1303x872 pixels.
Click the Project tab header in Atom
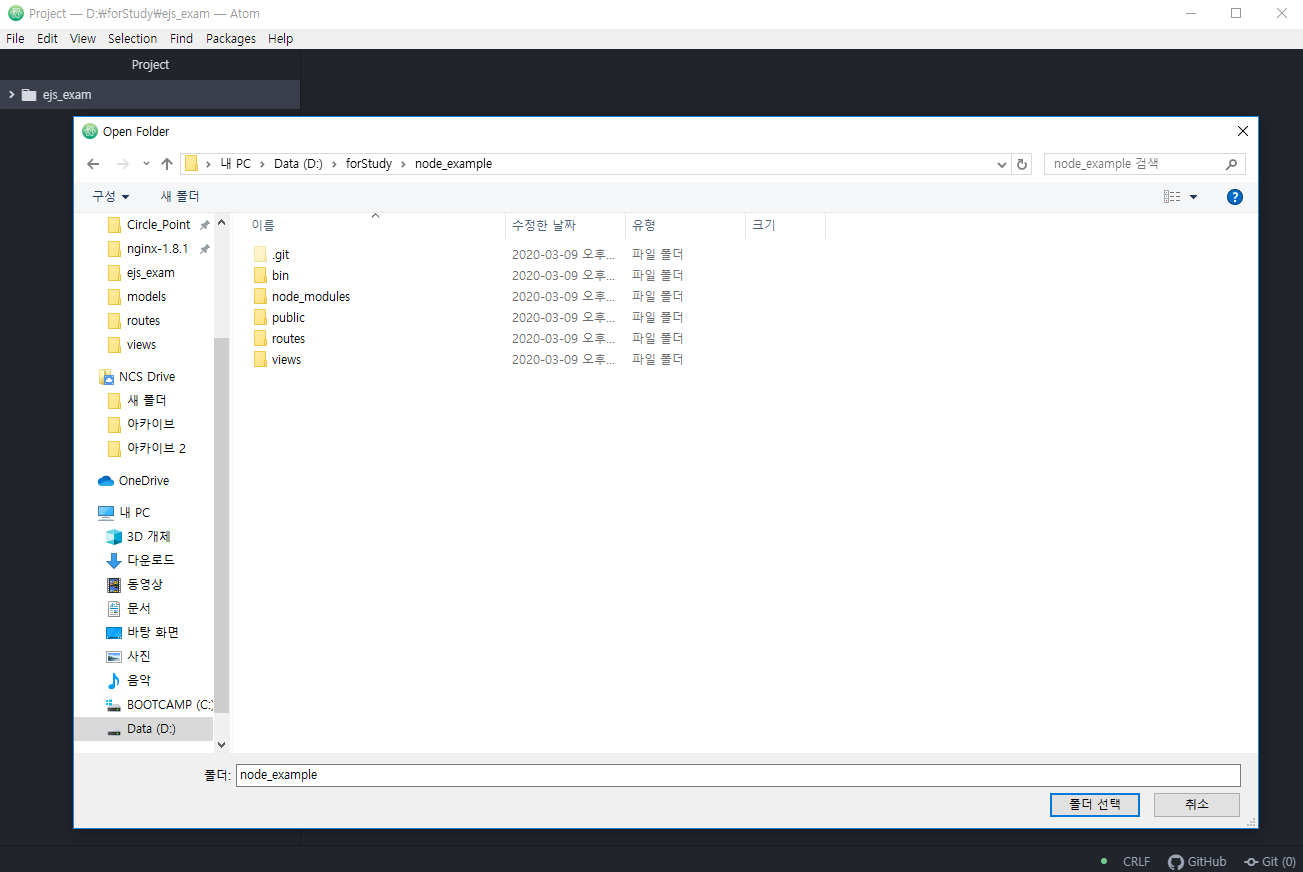tap(150, 65)
